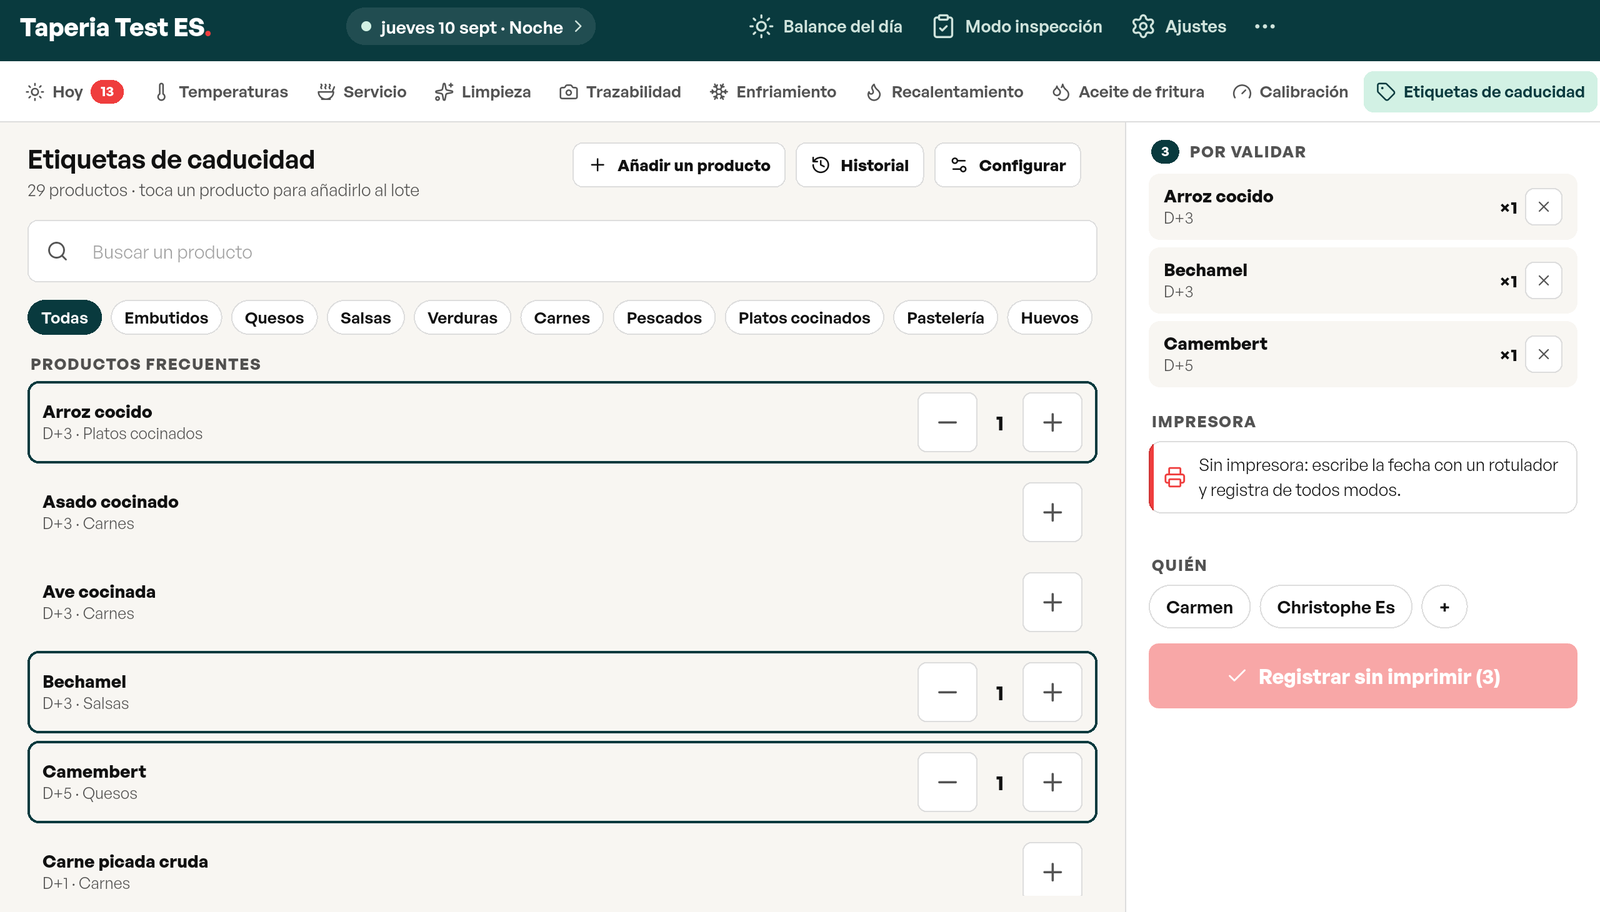
Task: Filter products by Carnes
Action: pyautogui.click(x=562, y=318)
